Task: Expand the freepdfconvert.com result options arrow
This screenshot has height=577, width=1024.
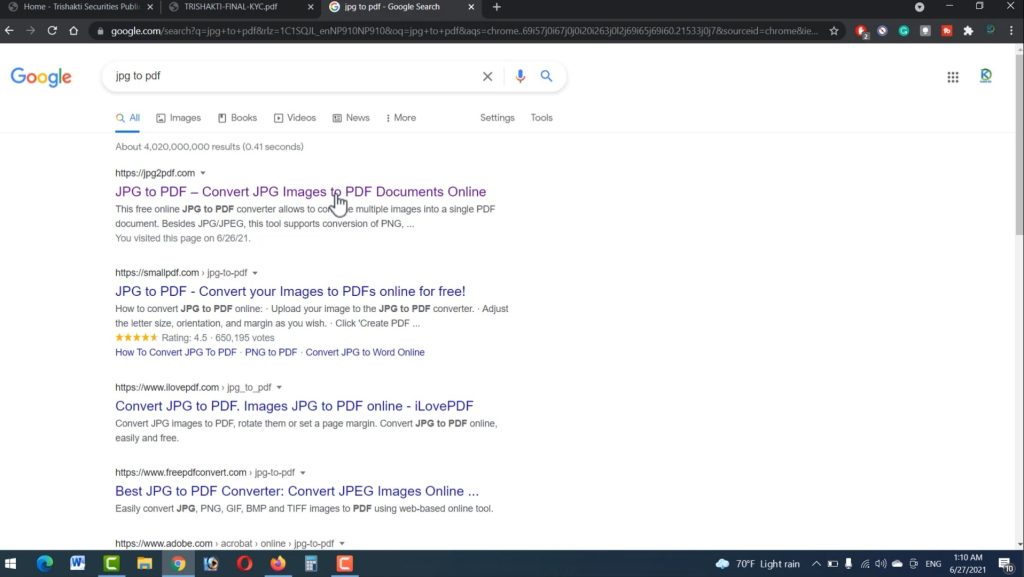Action: [303, 473]
